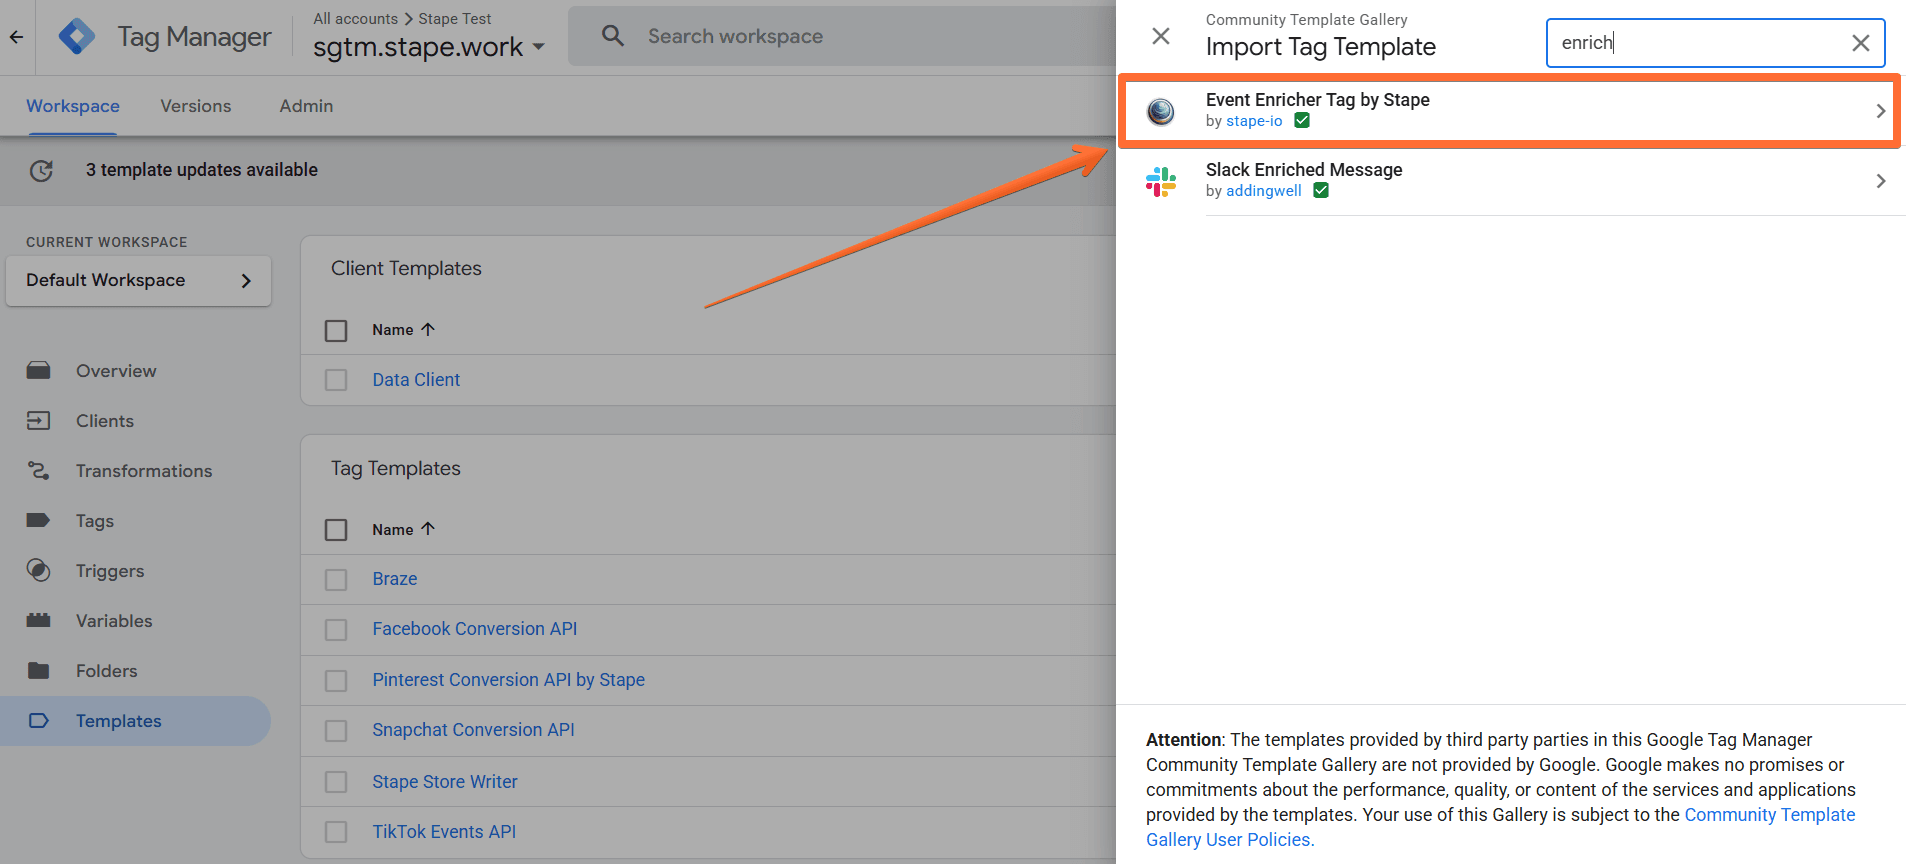Viewport: 1906px width, 864px height.
Task: Expand Event Enricher Tag chevron
Action: [1881, 111]
